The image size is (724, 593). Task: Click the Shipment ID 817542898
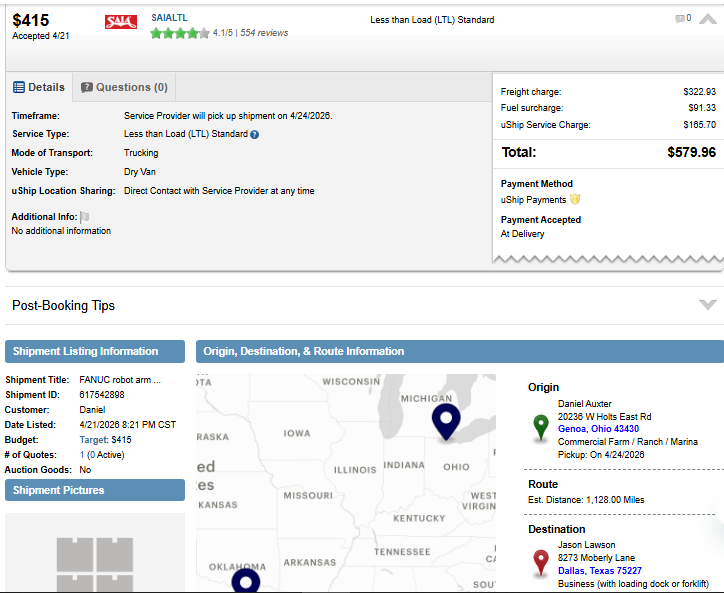click(x=102, y=395)
